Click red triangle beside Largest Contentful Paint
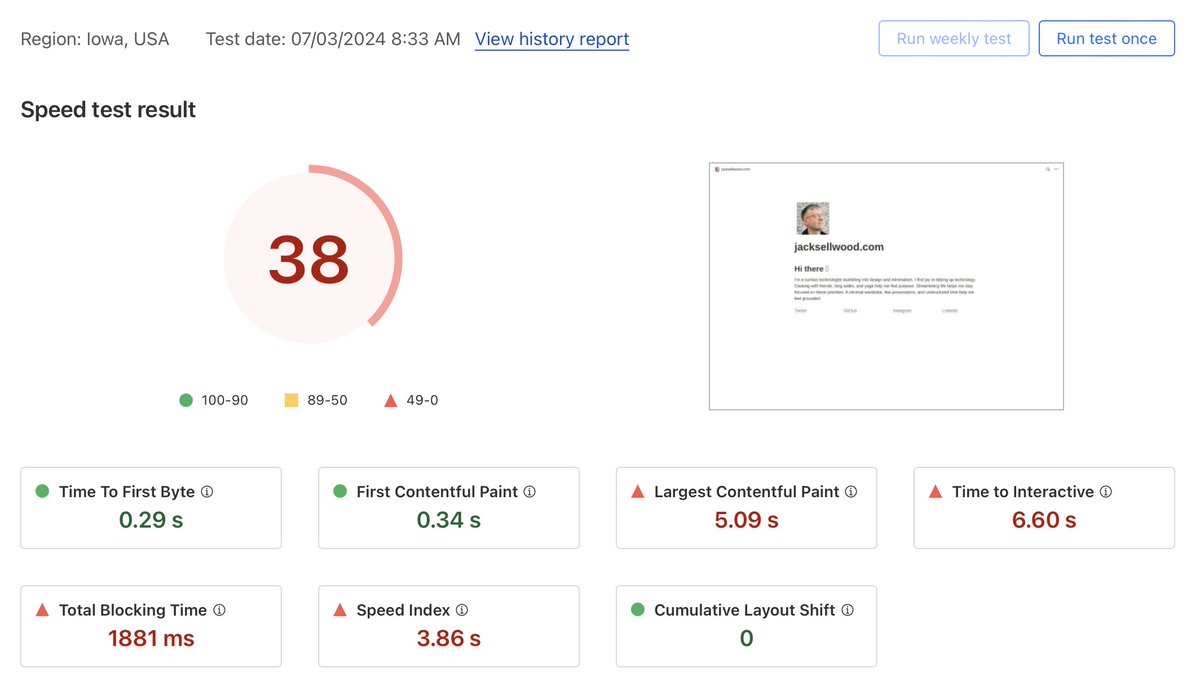 [x=638, y=491]
